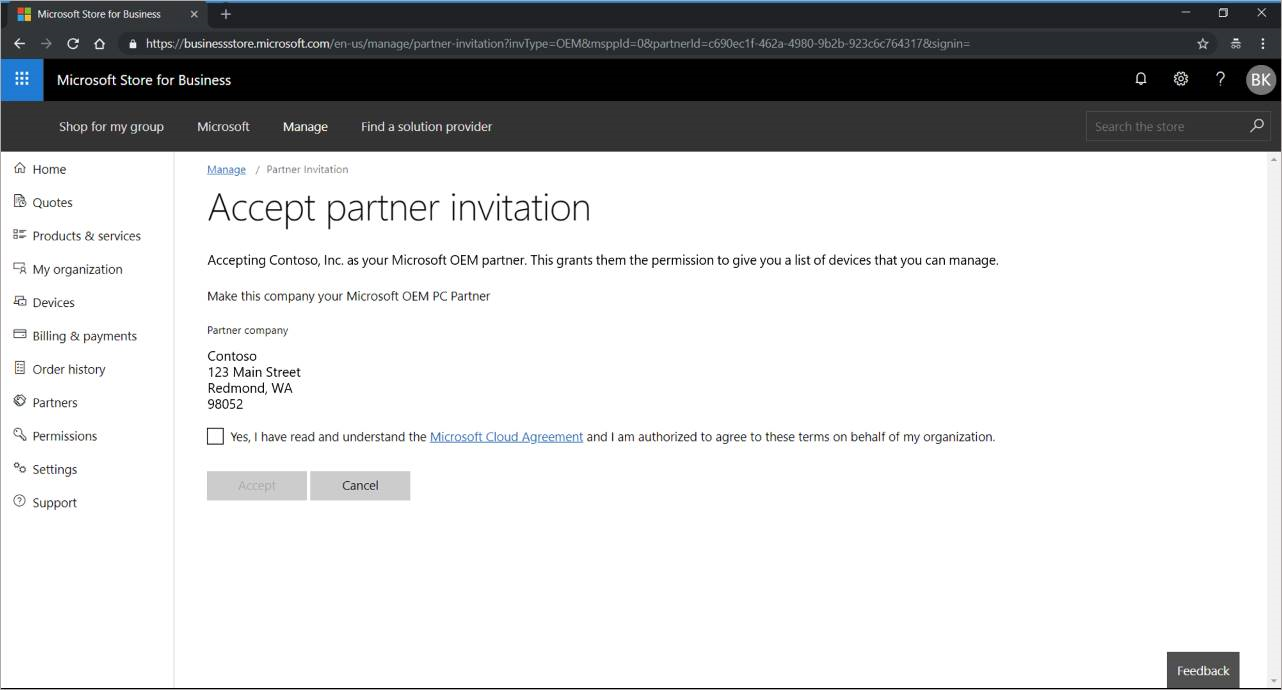The width and height of the screenshot is (1282, 690).
Task: Open the notifications bell icon
Action: (x=1140, y=79)
